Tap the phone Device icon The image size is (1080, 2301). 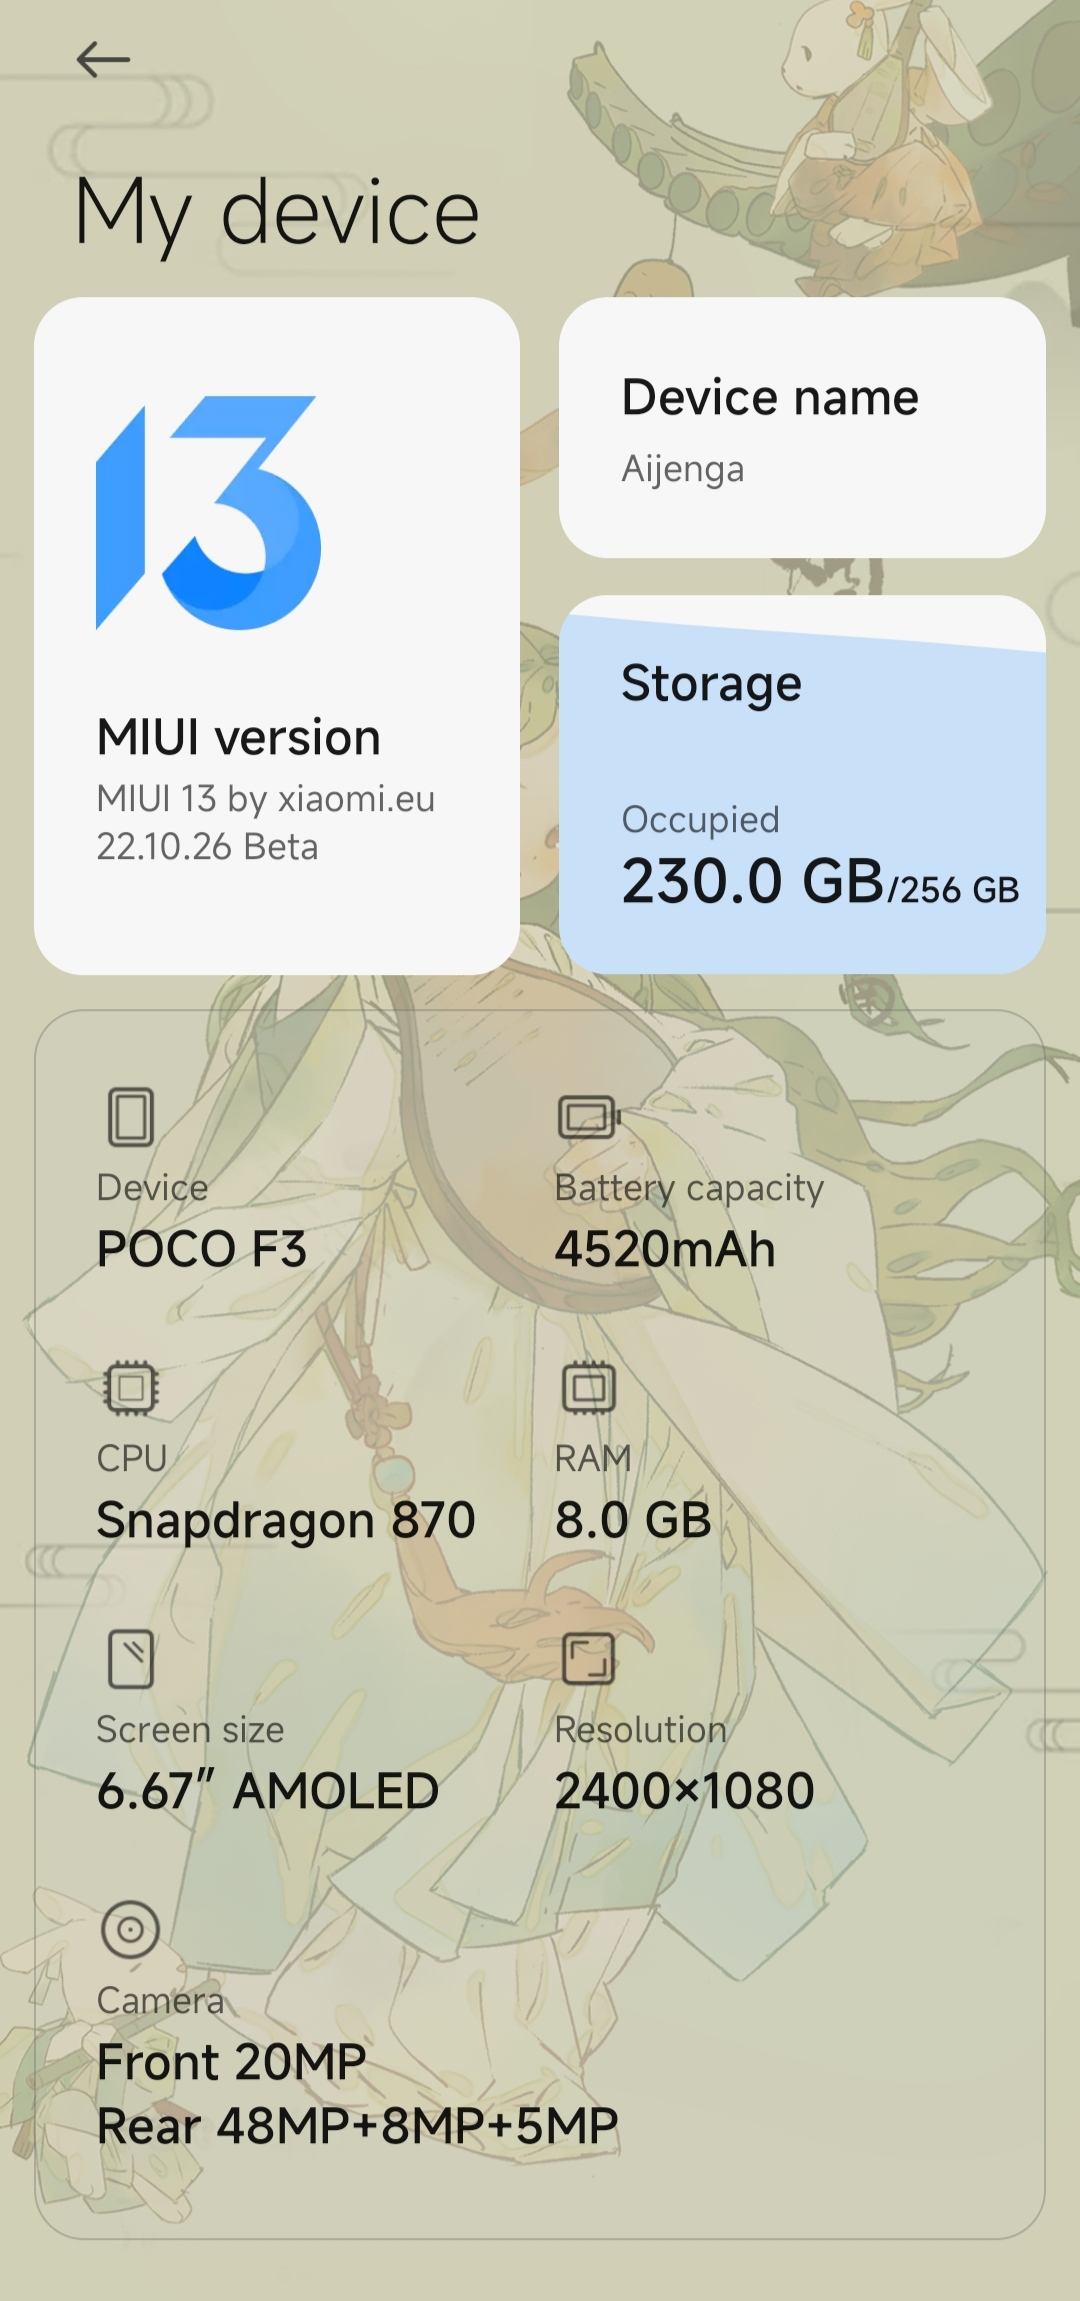coord(130,1116)
